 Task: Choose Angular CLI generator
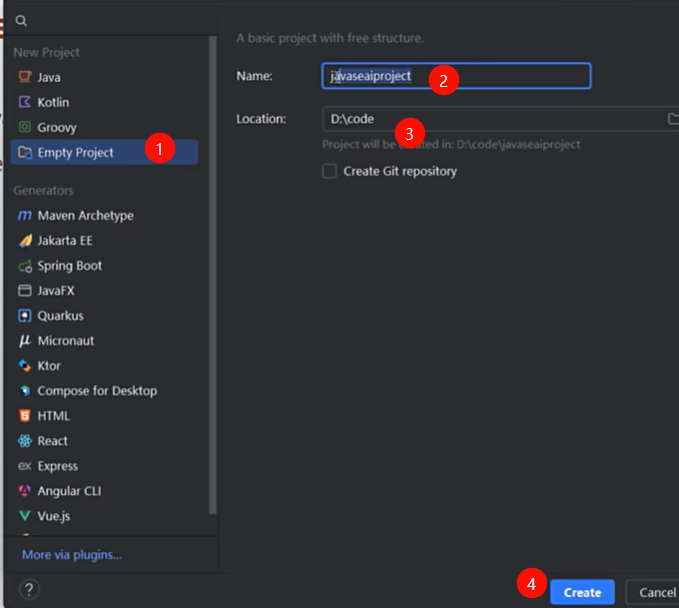(104, 491)
